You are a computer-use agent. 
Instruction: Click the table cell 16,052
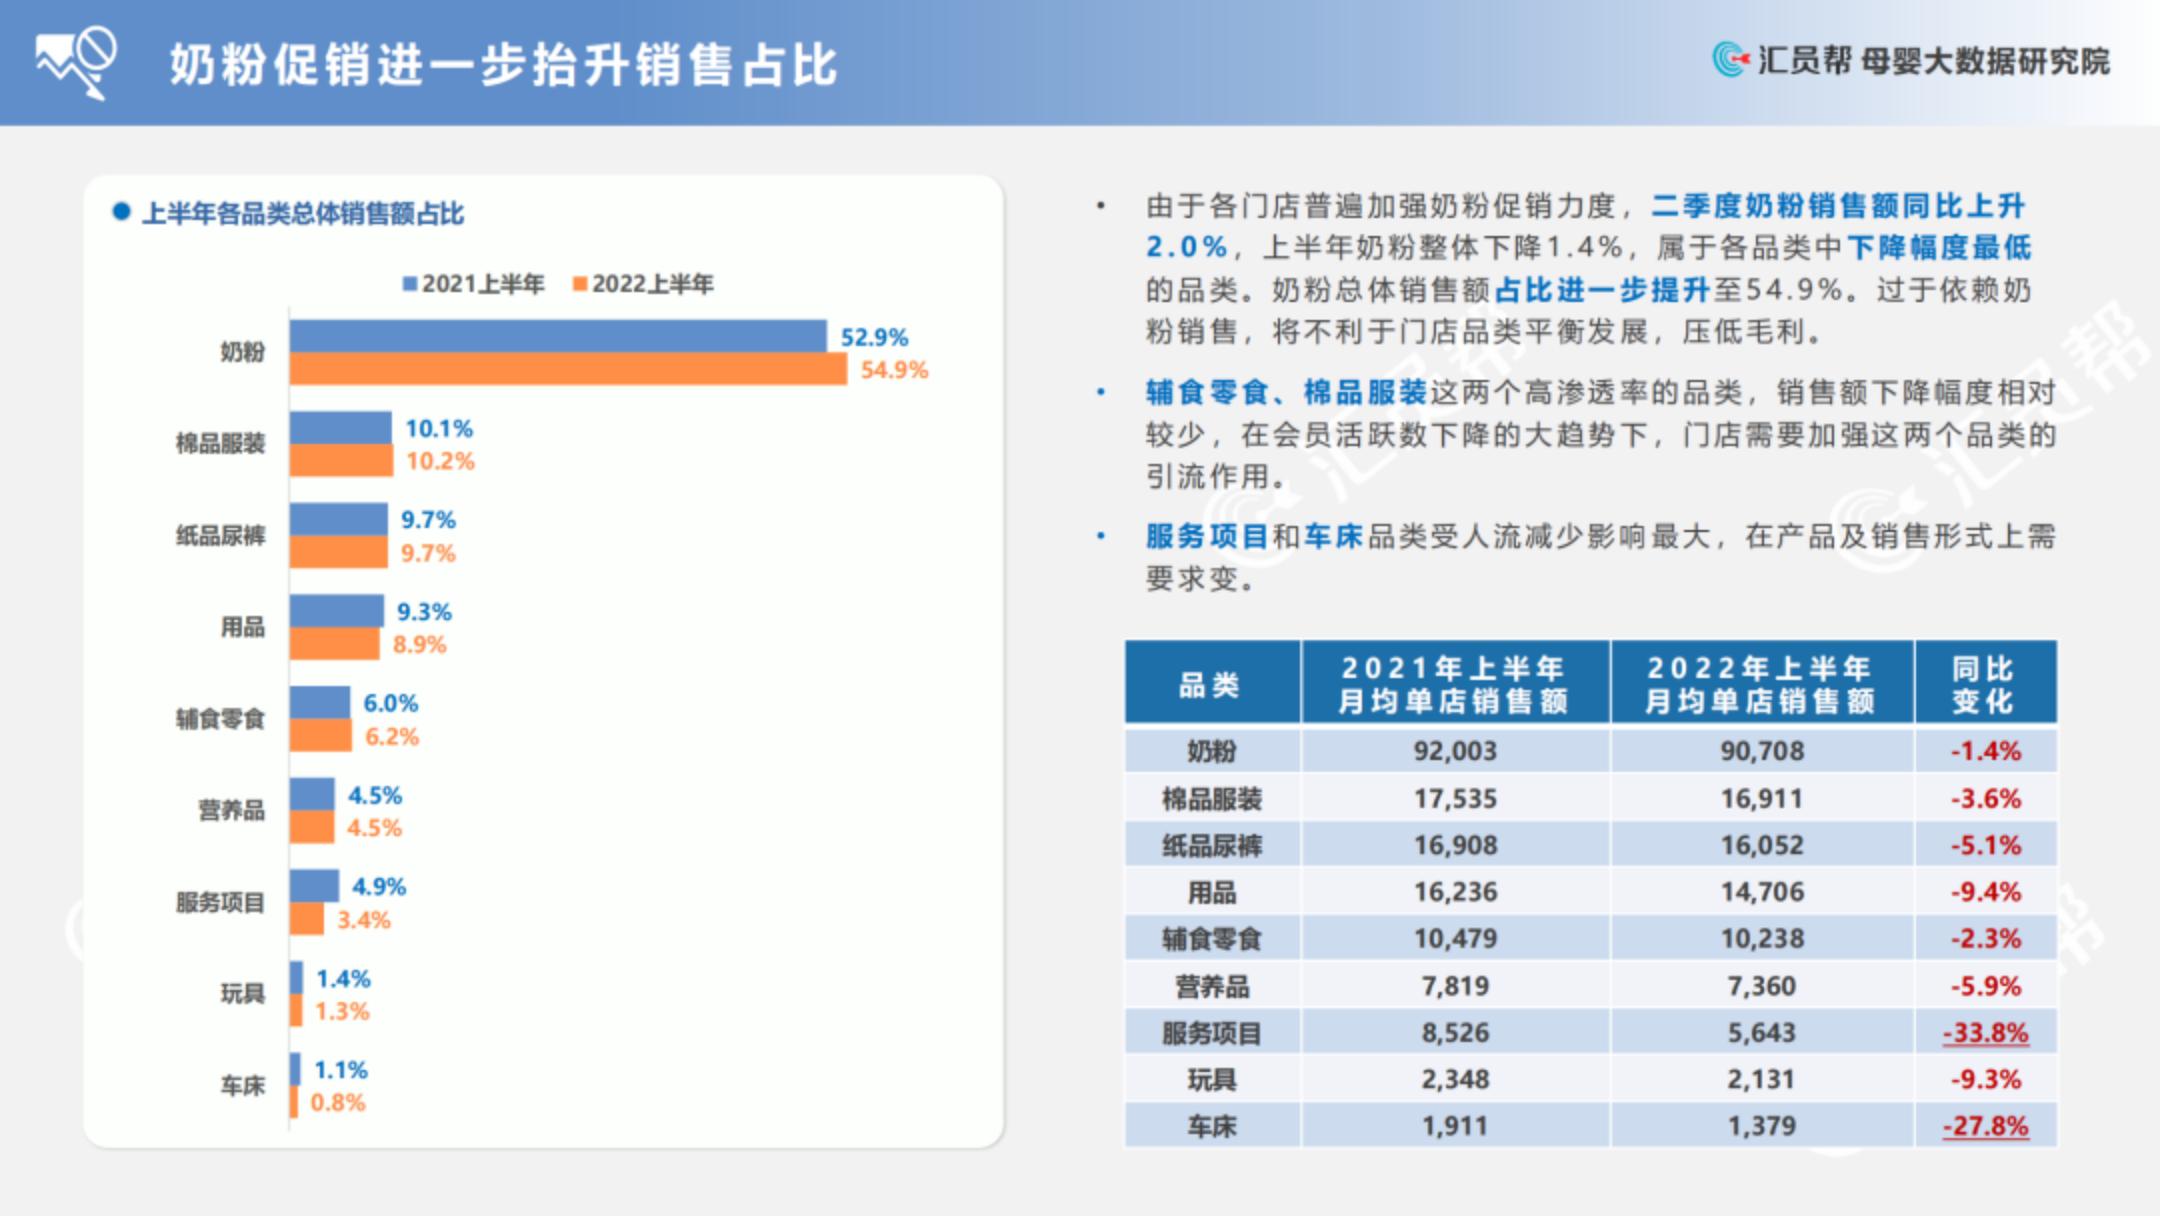[1761, 845]
